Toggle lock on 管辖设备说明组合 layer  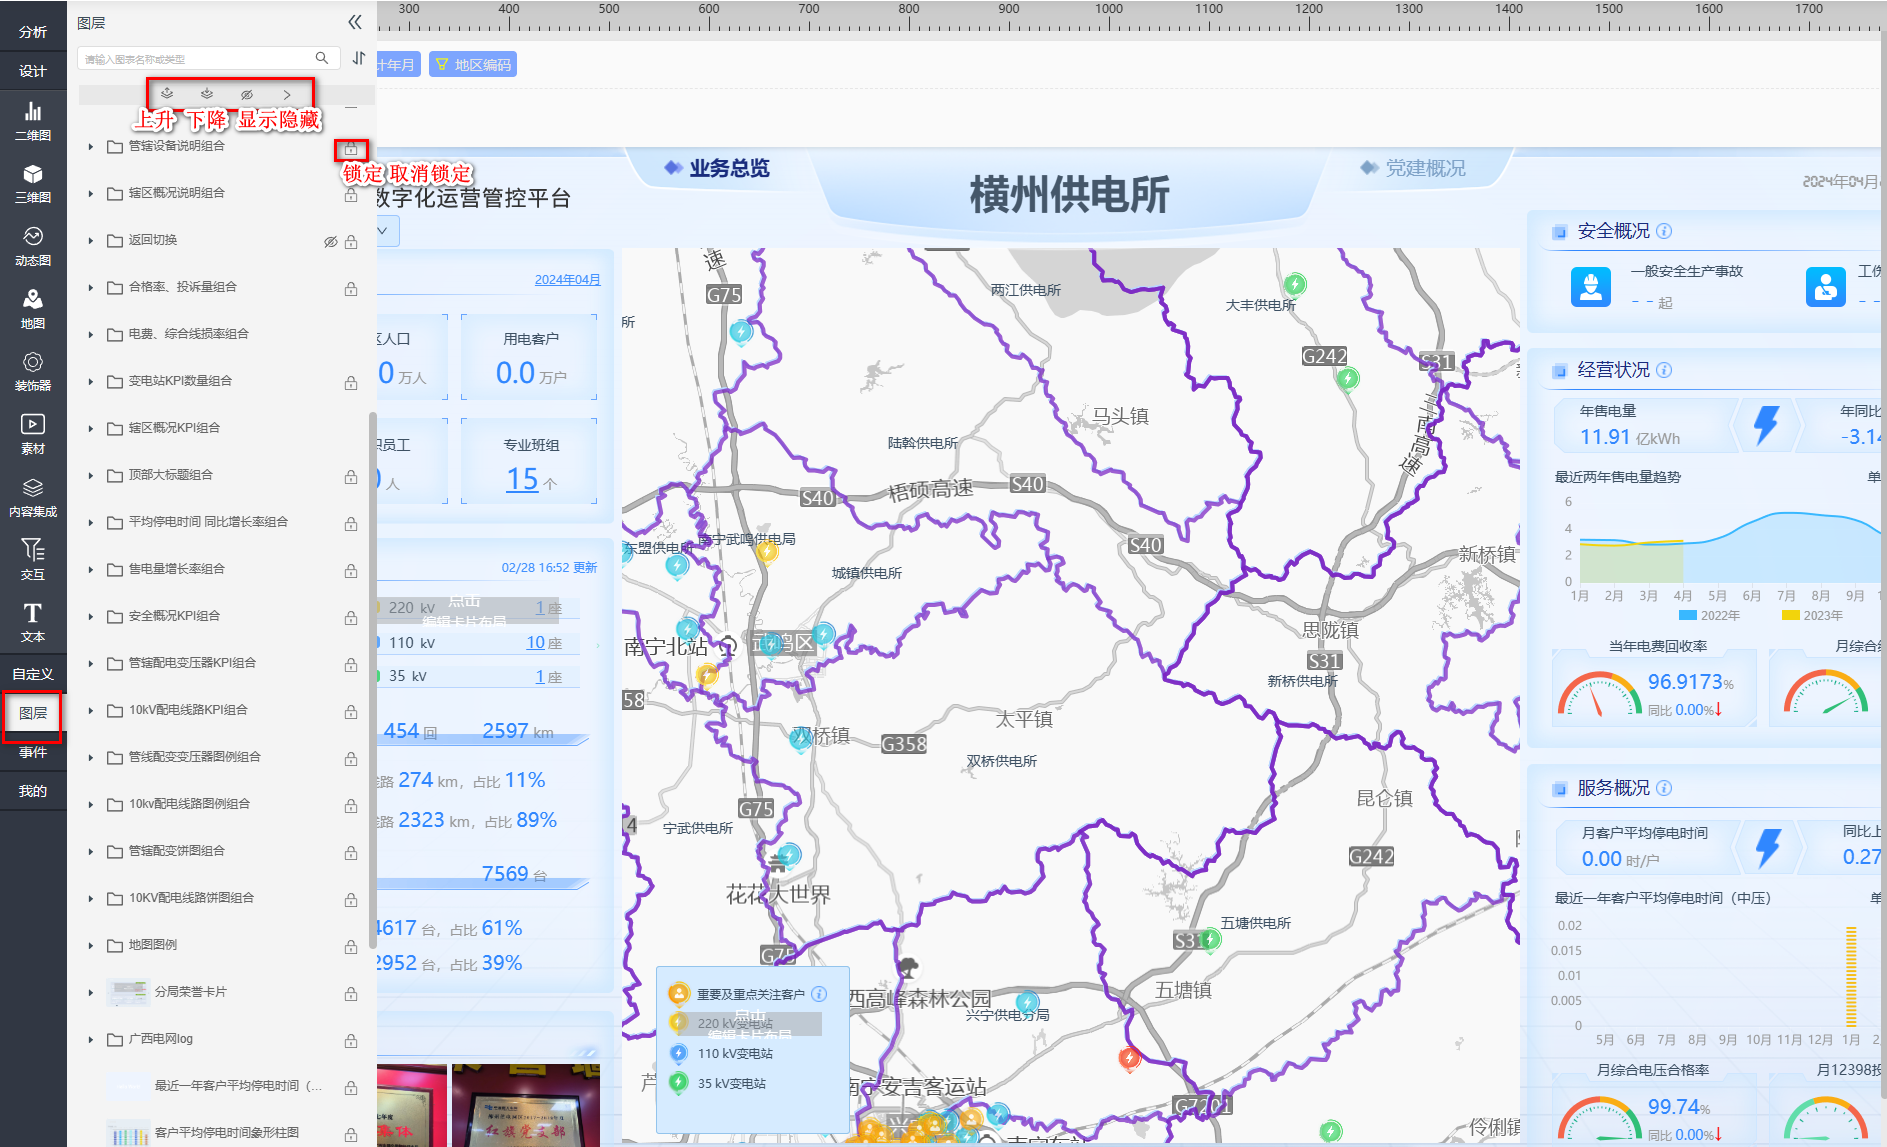click(351, 149)
